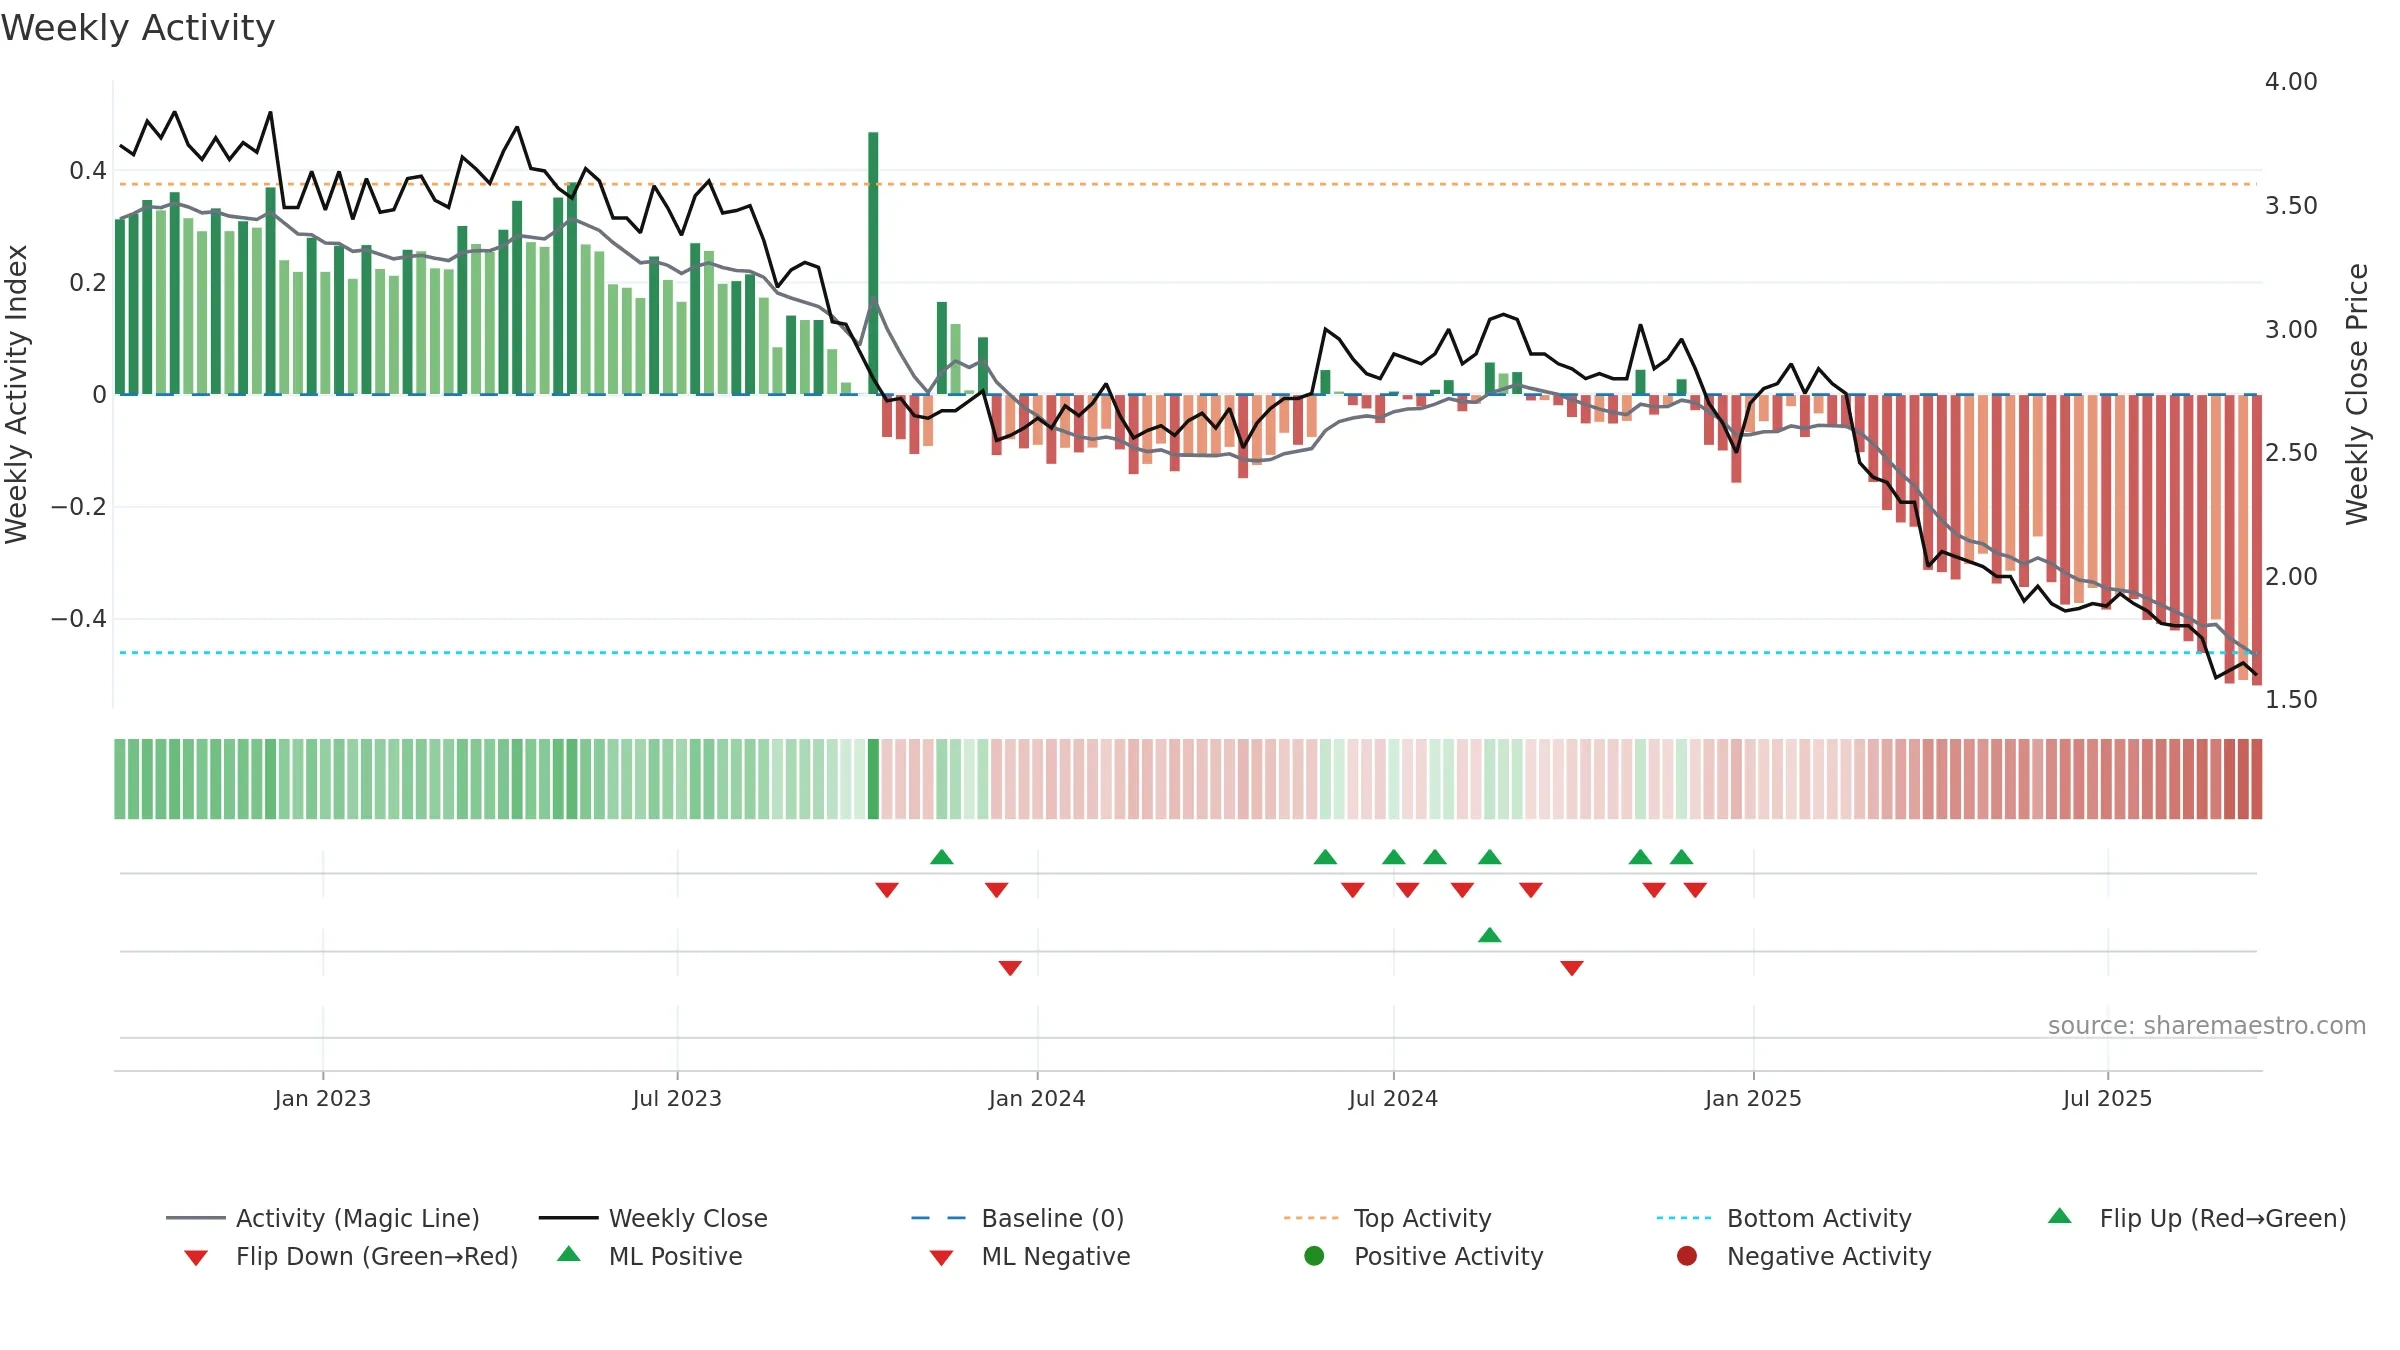
Task: Click the Activity (Magic Line) legend entry
Action: point(322,1218)
